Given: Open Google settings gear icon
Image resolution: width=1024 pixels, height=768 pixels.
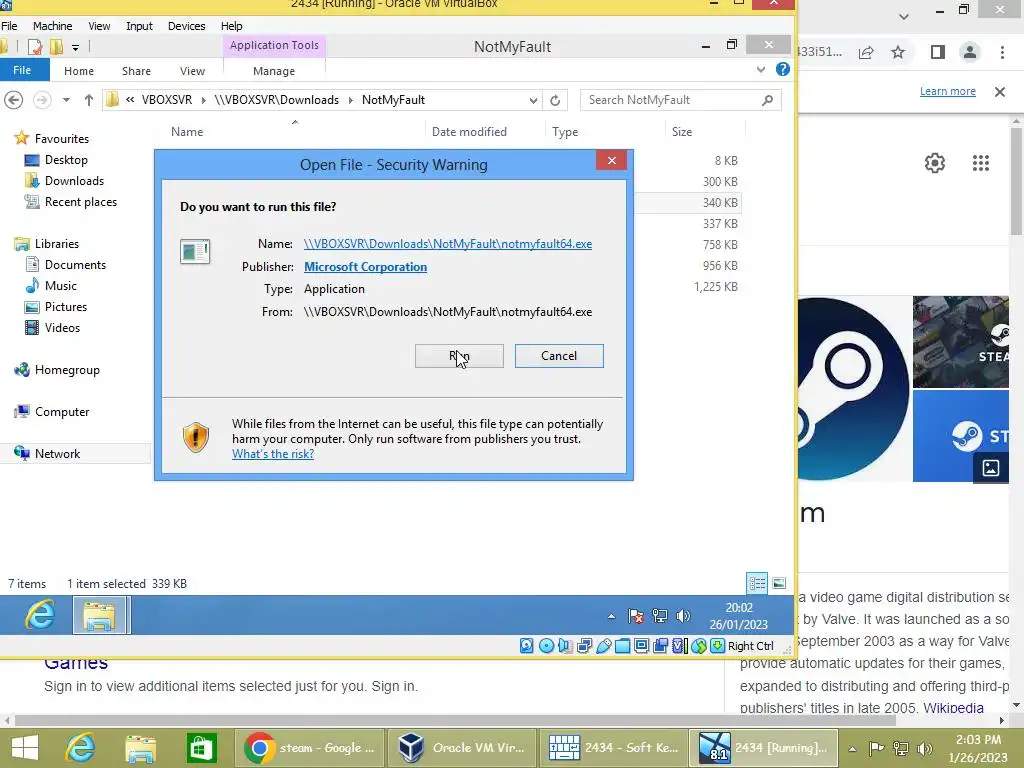Looking at the screenshot, I should 935,163.
